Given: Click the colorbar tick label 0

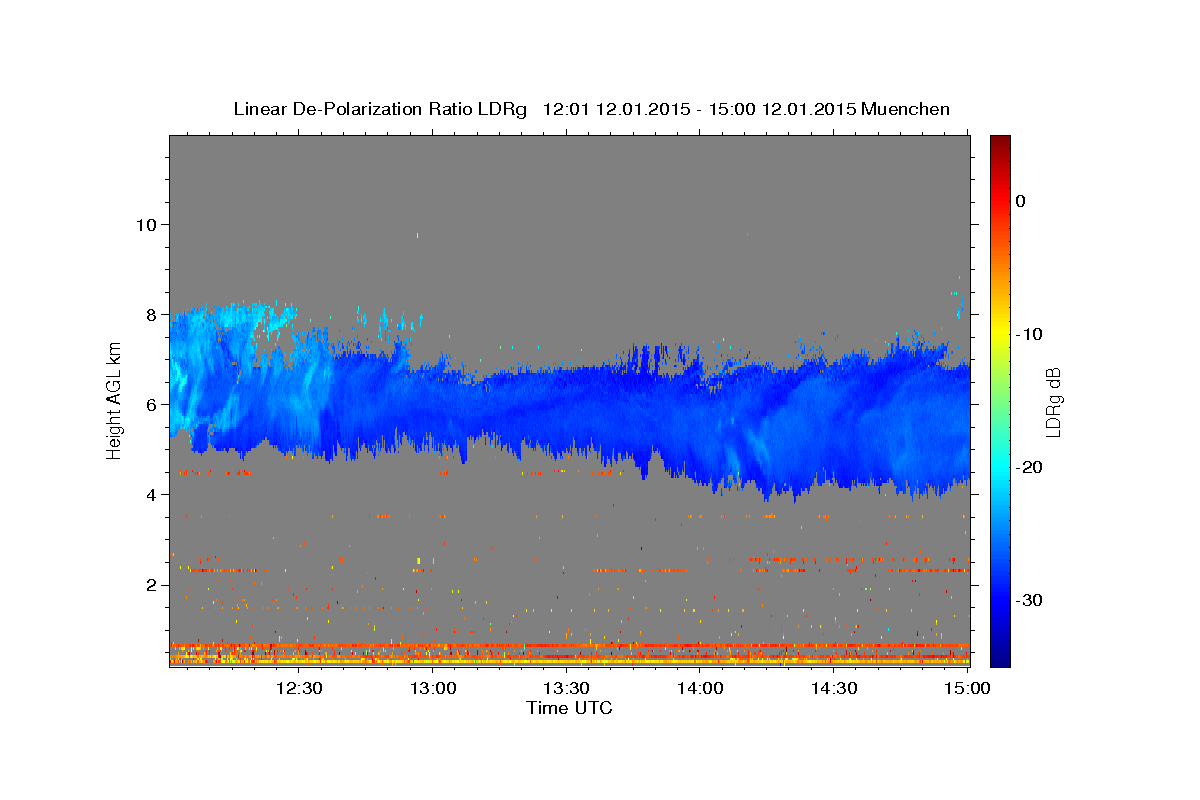Looking at the screenshot, I should pyautogui.click(x=1021, y=201).
